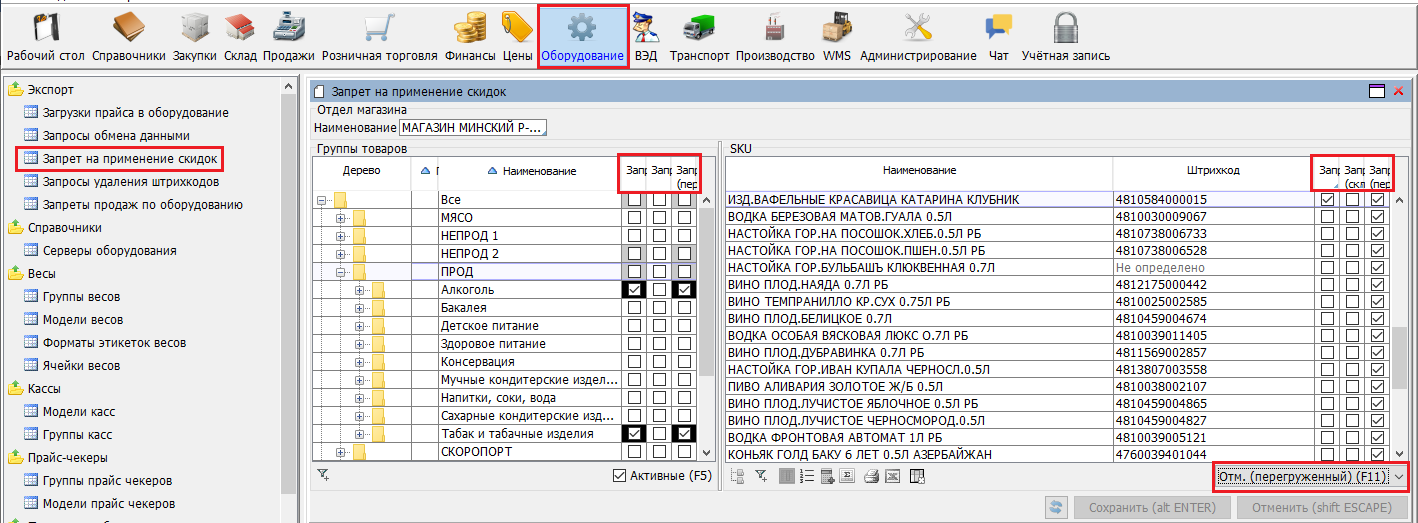Toggle the Активные (F5) checkbox
The image size is (1418, 523).
619,476
